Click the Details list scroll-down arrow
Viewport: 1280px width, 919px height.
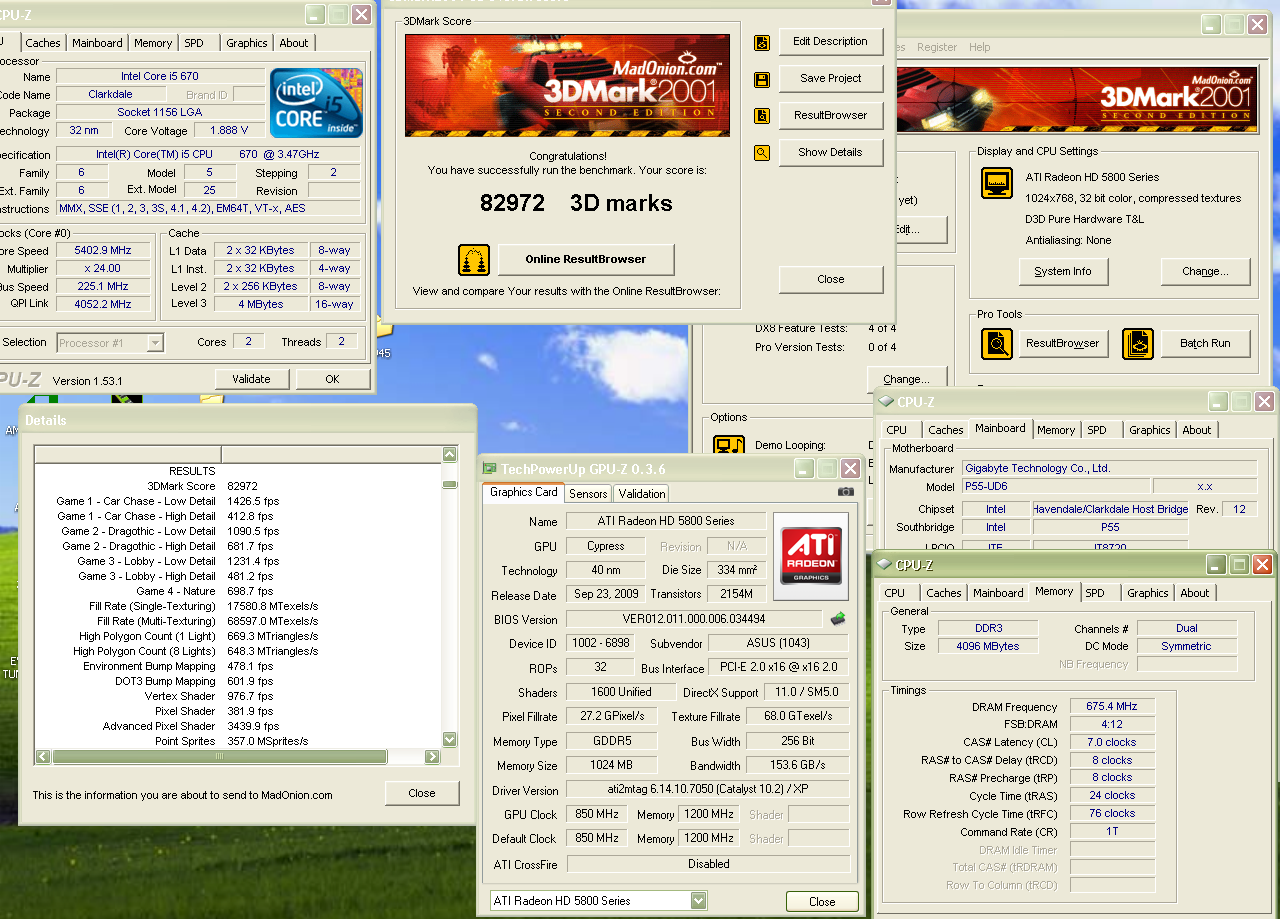tap(449, 739)
